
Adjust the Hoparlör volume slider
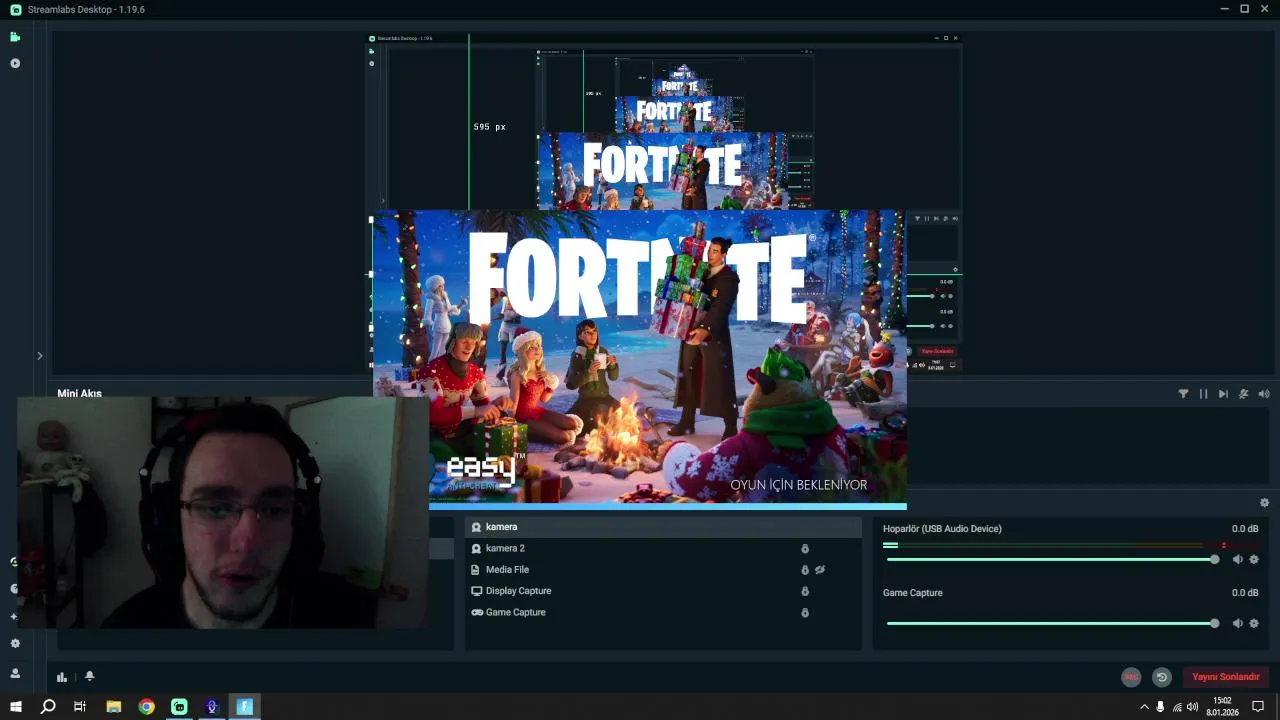point(1052,559)
